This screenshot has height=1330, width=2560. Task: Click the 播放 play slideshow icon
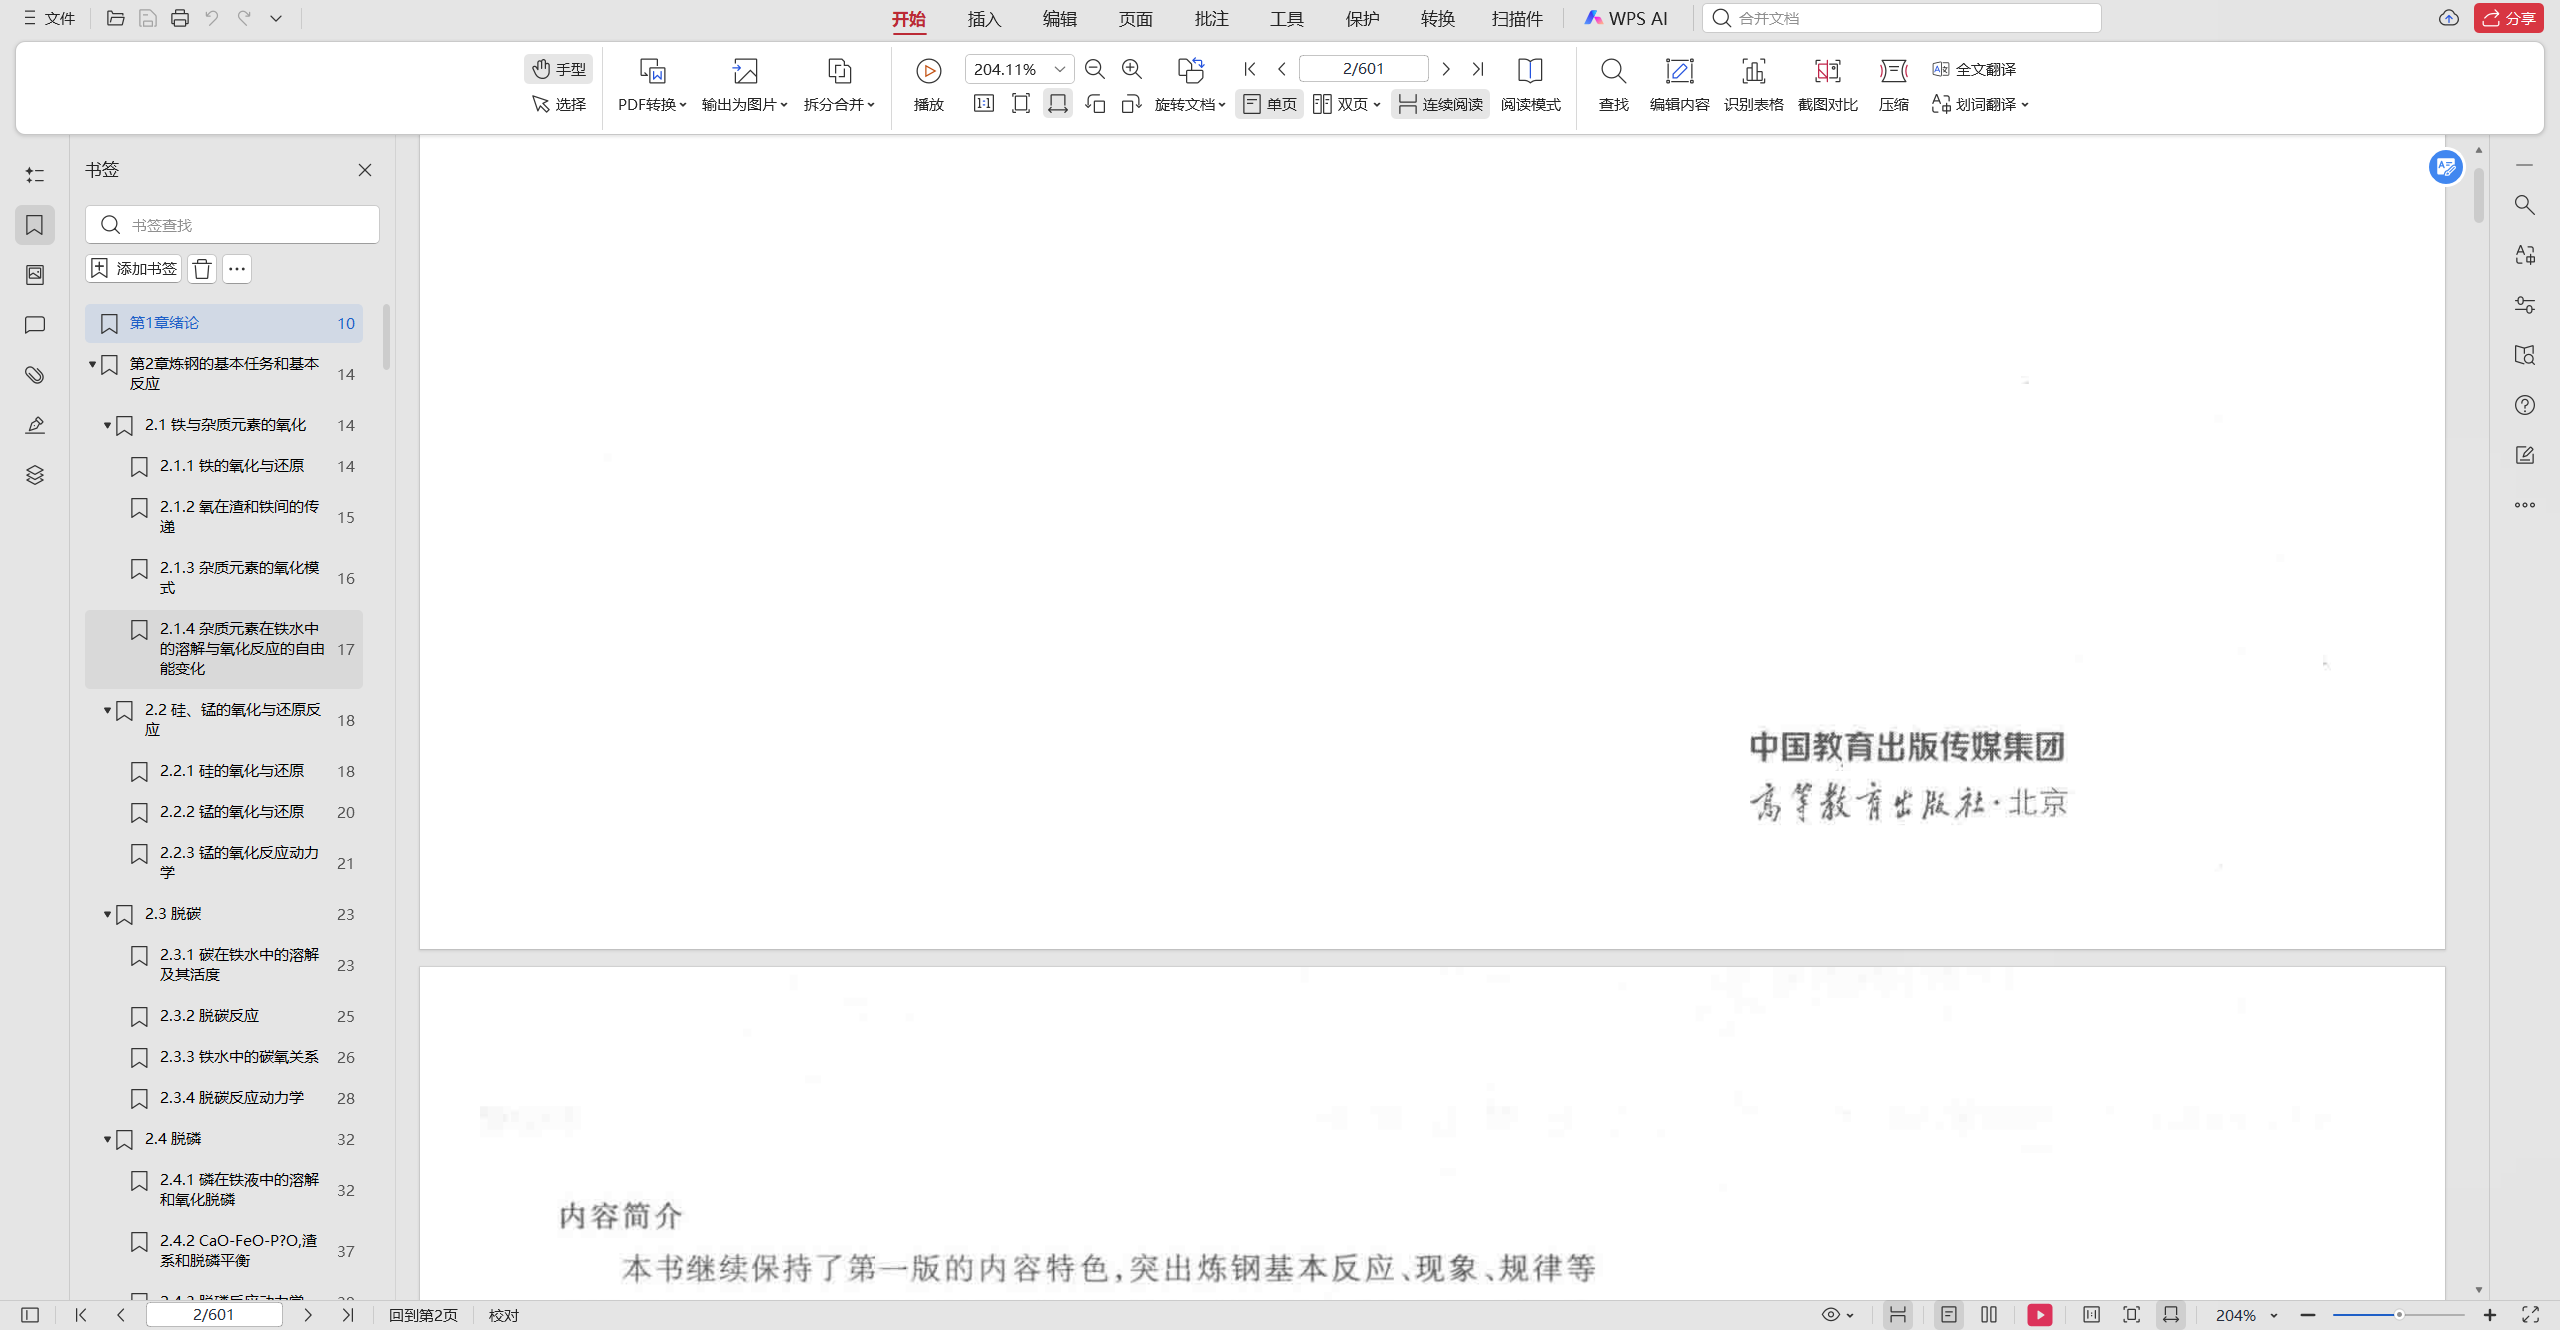point(928,71)
